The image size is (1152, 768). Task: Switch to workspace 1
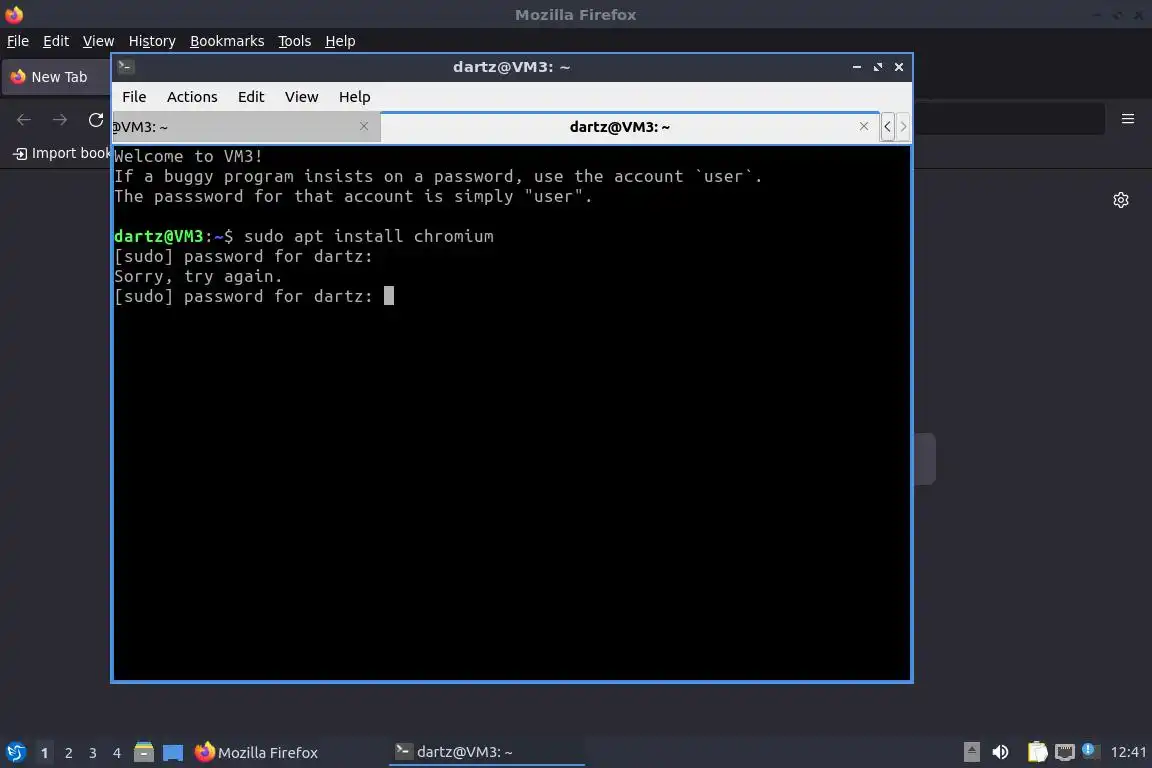pos(44,753)
